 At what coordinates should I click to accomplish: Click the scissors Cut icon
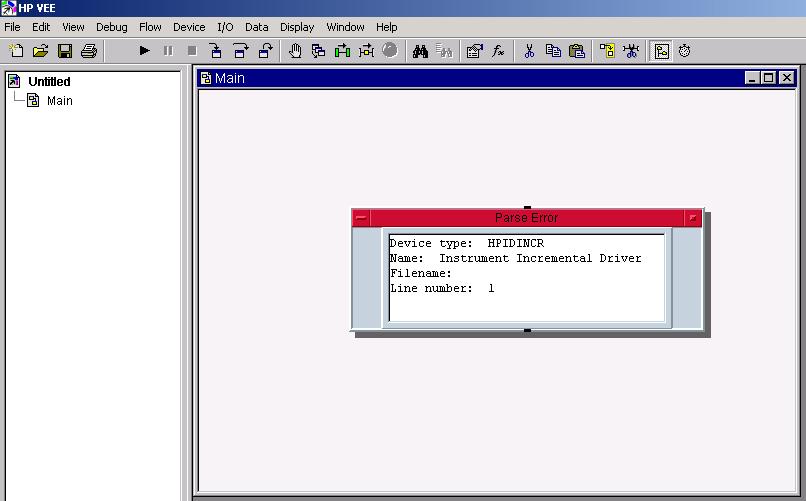click(529, 51)
